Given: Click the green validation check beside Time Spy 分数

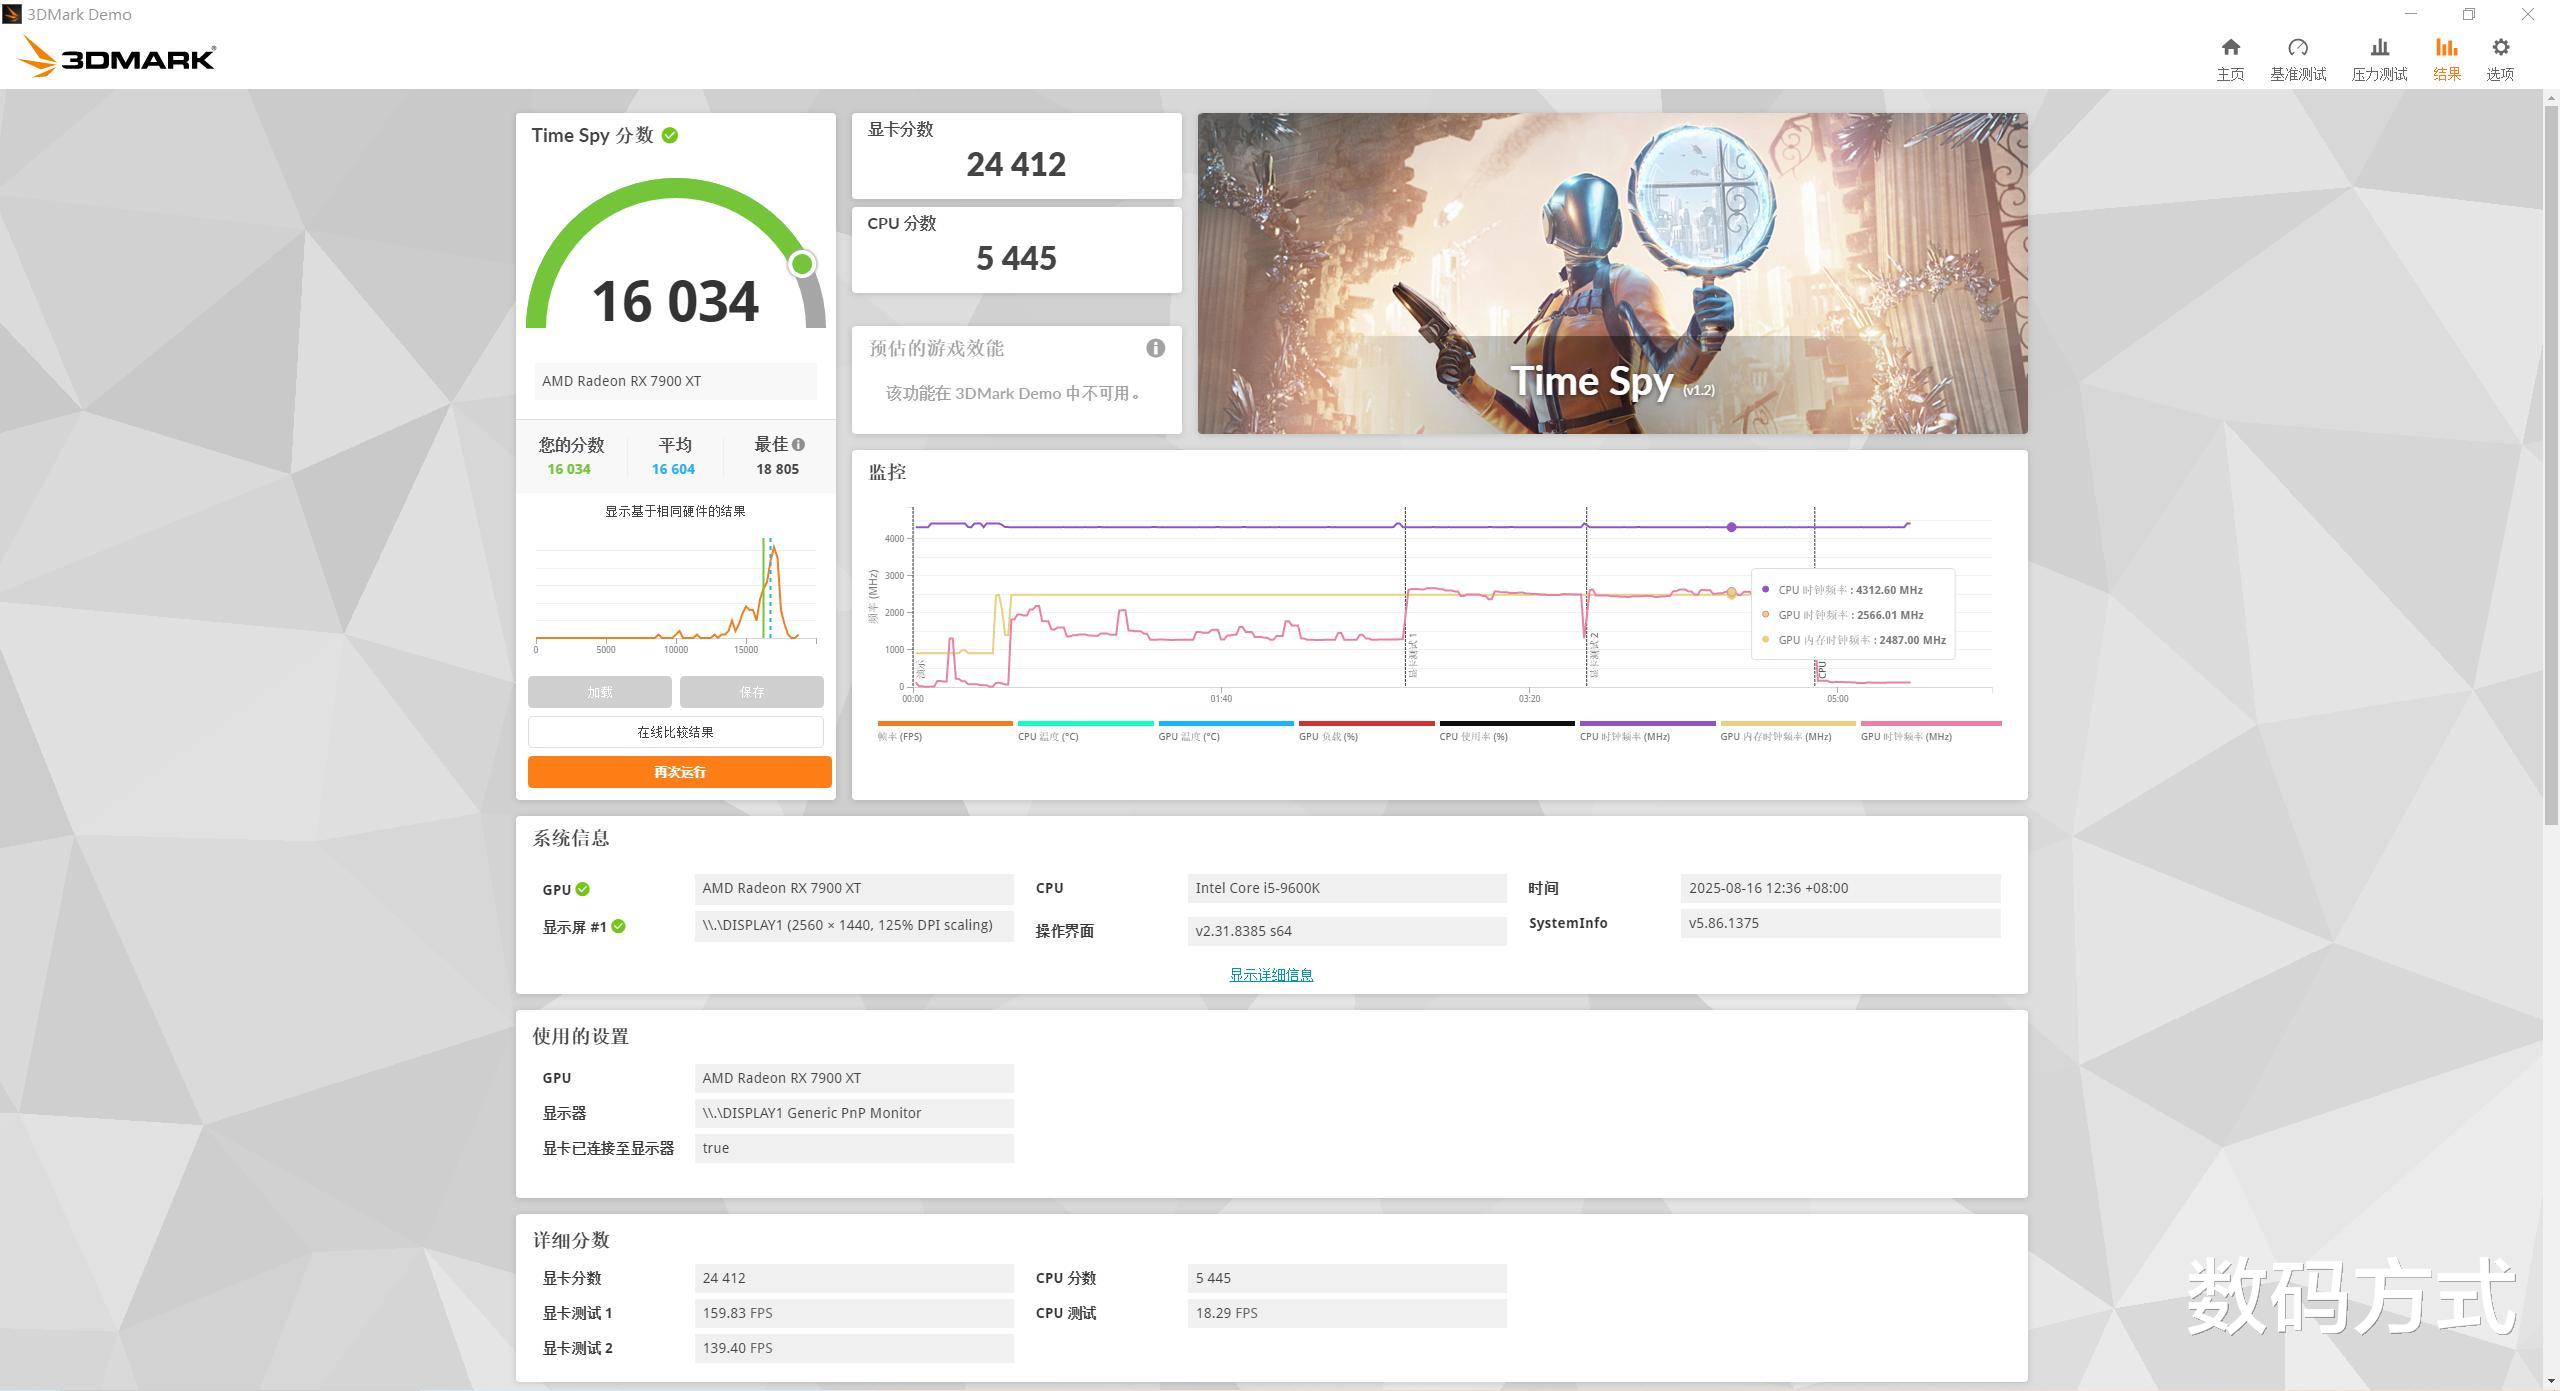Looking at the screenshot, I should [x=670, y=136].
